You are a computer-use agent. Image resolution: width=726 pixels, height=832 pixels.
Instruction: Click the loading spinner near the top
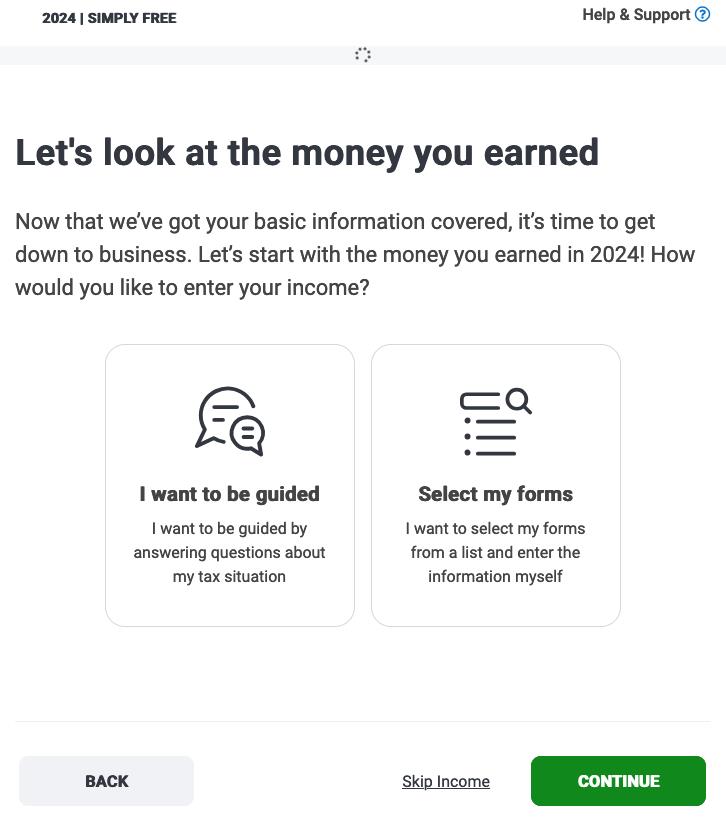(x=362, y=55)
